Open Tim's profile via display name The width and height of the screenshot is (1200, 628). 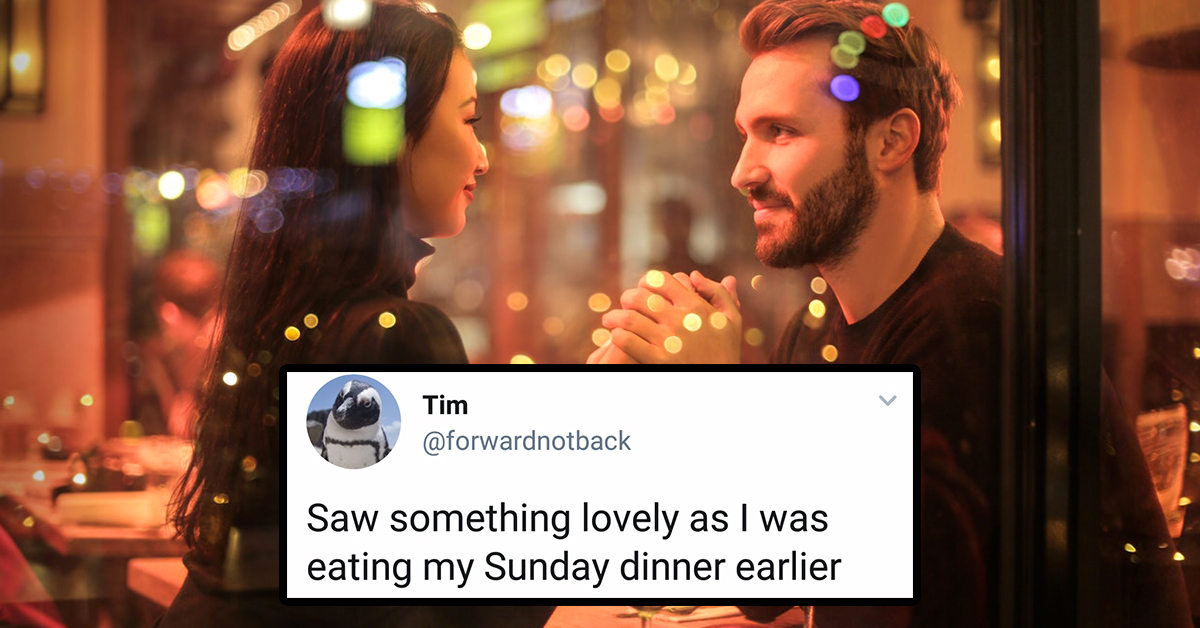click(445, 405)
